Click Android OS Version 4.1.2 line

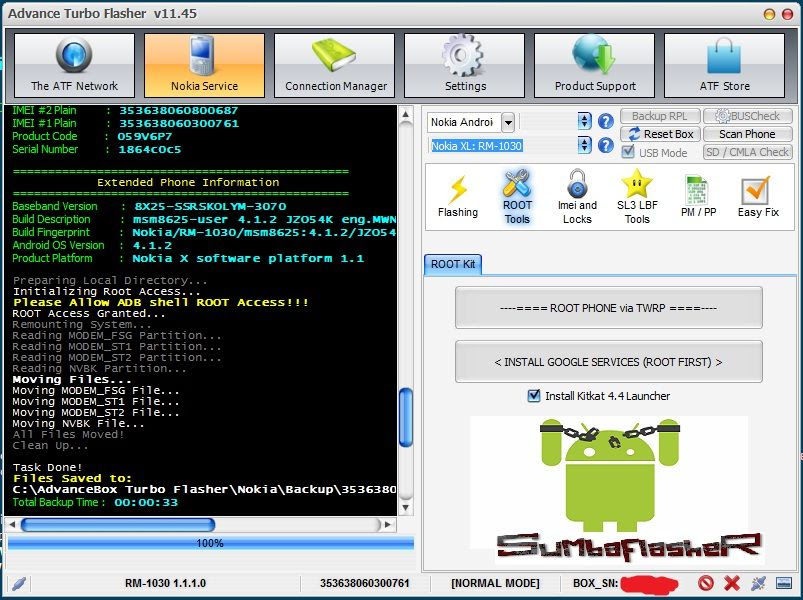click(92, 245)
